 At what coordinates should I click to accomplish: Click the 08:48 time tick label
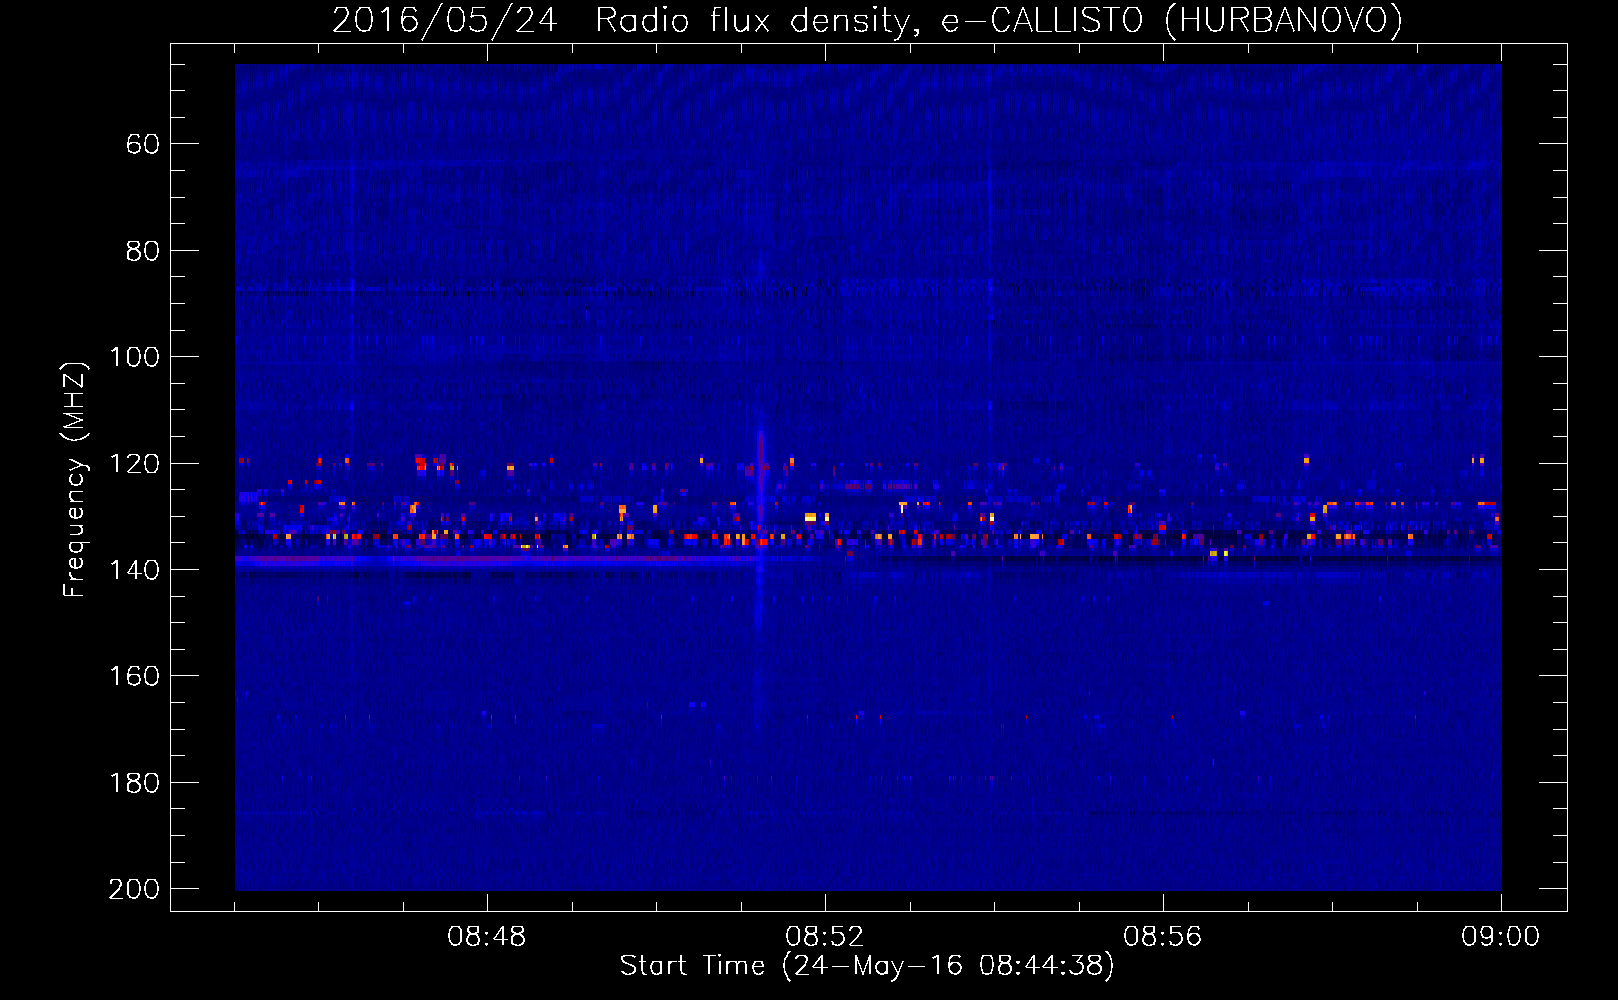(486, 937)
